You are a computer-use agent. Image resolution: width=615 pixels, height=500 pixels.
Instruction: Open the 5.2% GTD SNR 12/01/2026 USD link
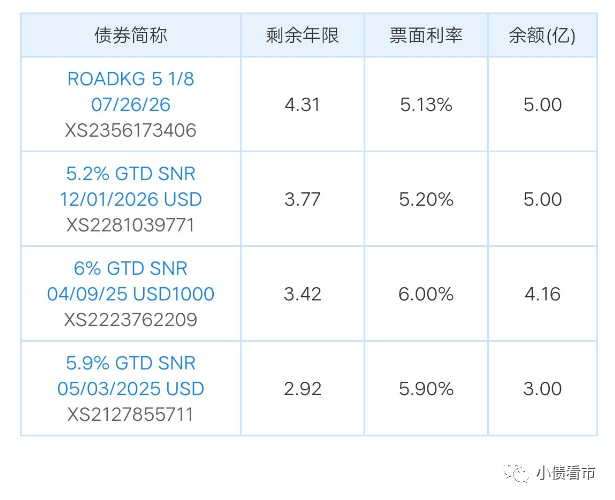coord(130,186)
